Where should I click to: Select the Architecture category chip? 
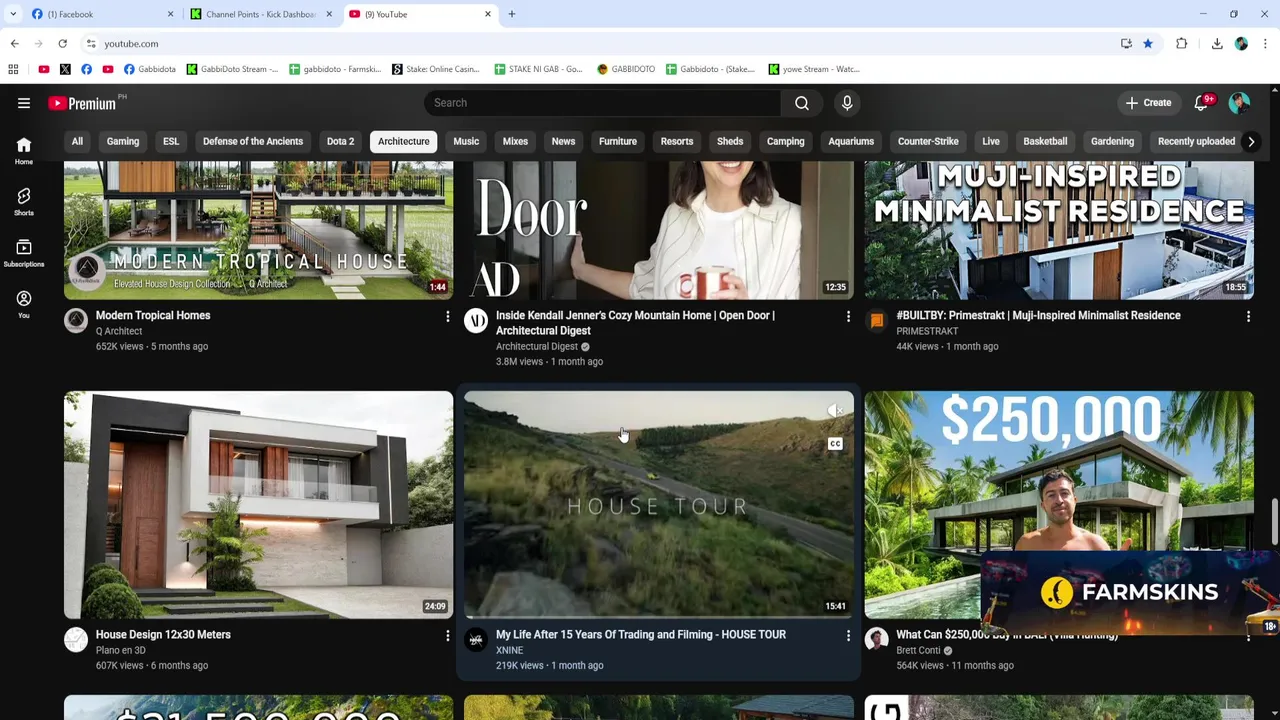click(404, 141)
